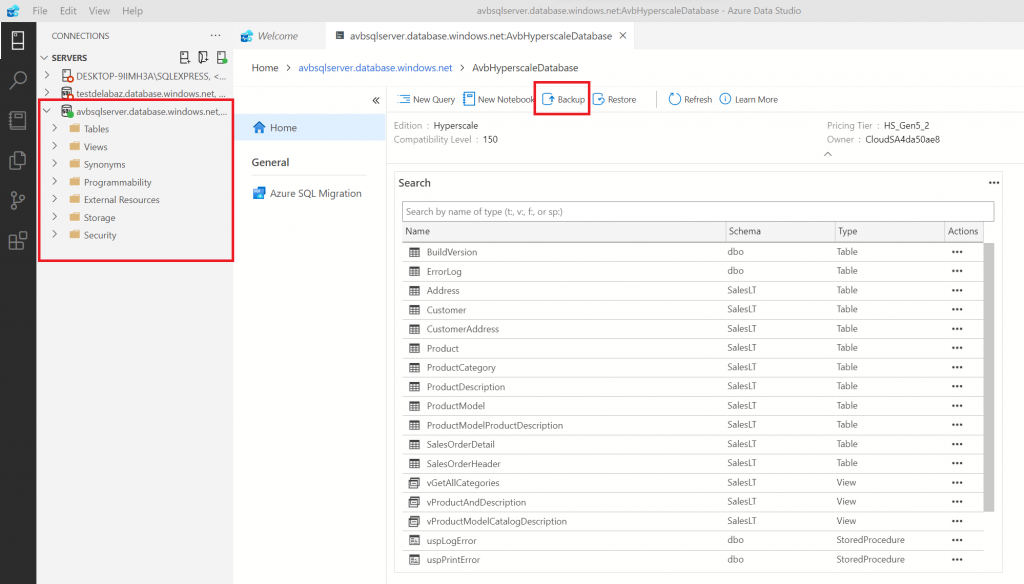
Task: Select the uspPrintError stored procedure row
Action: pos(692,560)
